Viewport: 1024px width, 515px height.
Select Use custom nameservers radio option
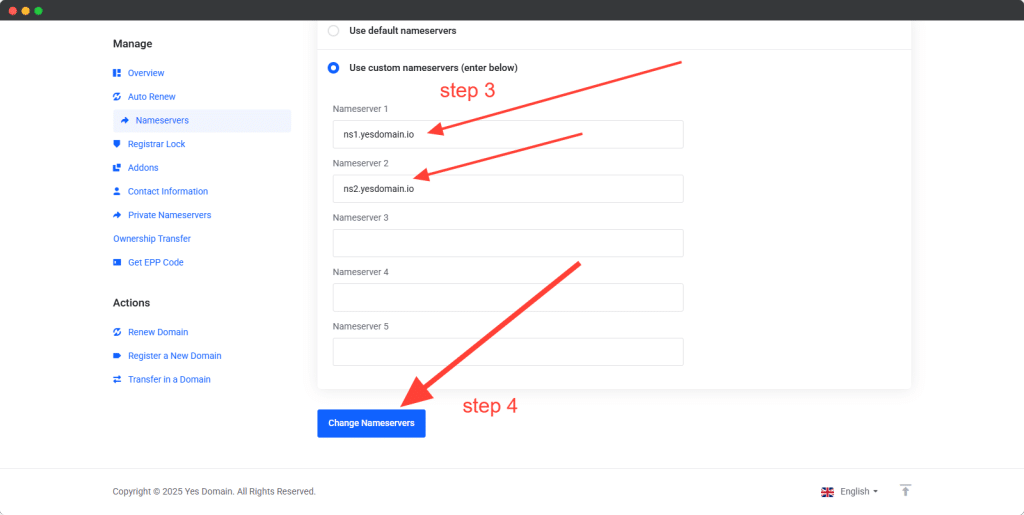(333, 68)
